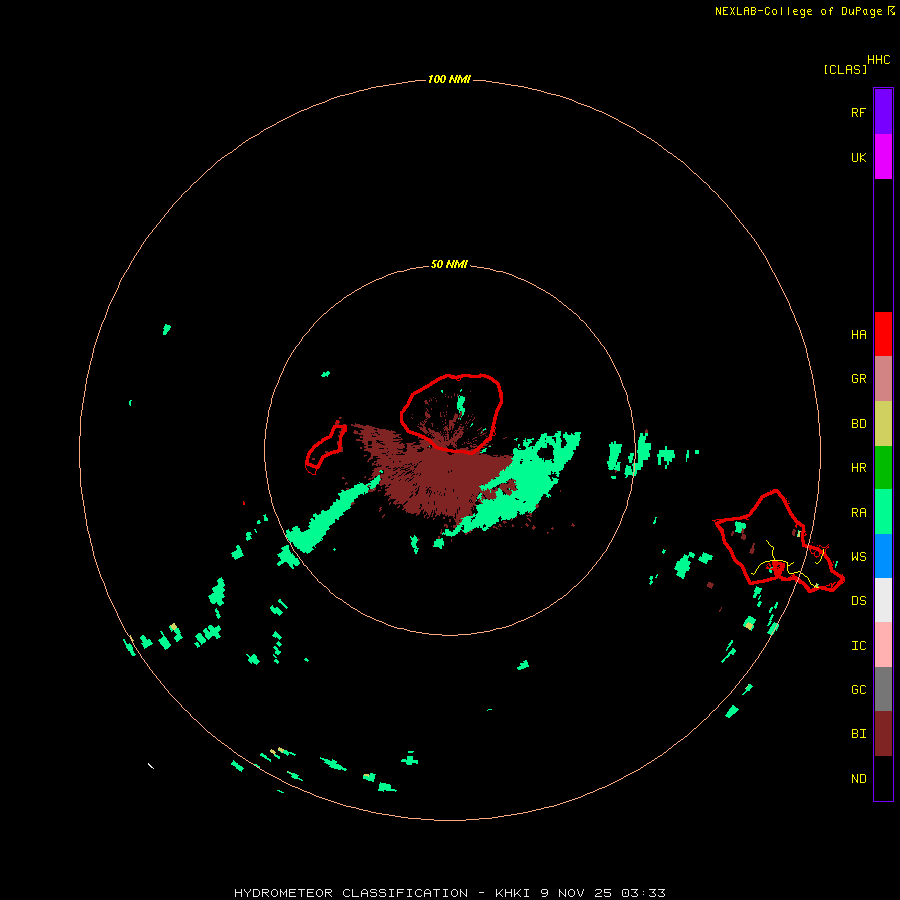
Task: Click the RA legend label
Action: point(858,513)
